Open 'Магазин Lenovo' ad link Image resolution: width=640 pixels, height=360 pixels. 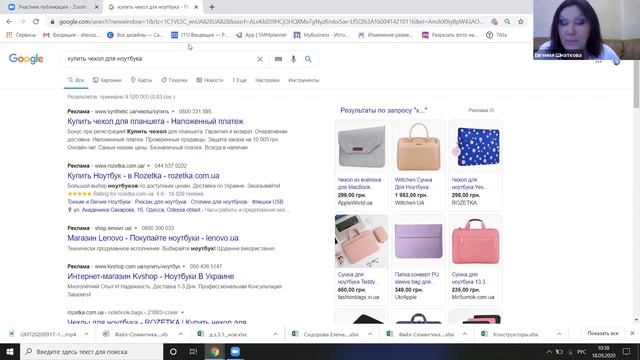(153, 238)
